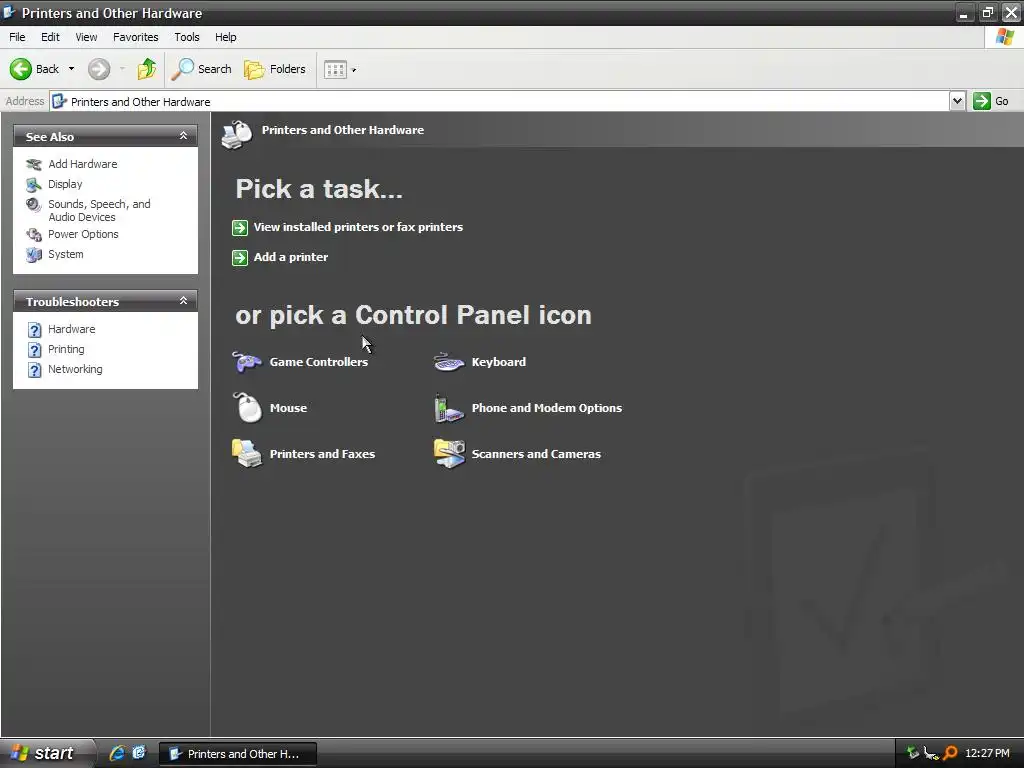Click the magnifier tray icon
The width and height of the screenshot is (1024, 768).
click(950, 754)
